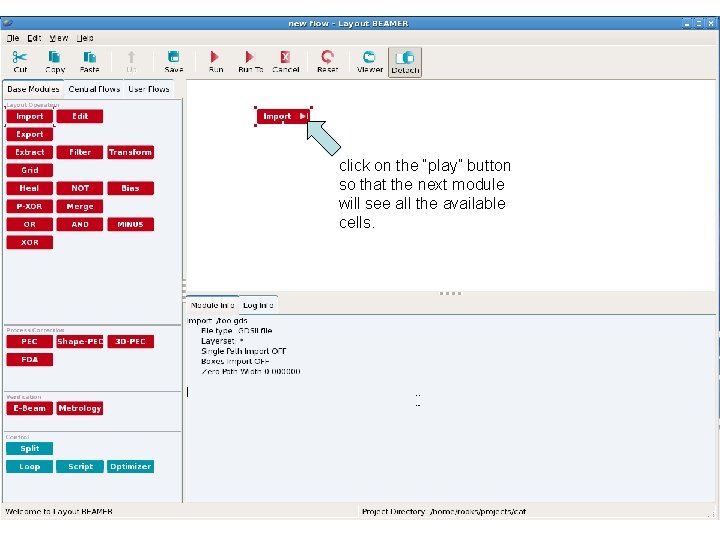720x540 pixels.
Task: Cancel execution with the Cancel icon
Action: coord(285,56)
